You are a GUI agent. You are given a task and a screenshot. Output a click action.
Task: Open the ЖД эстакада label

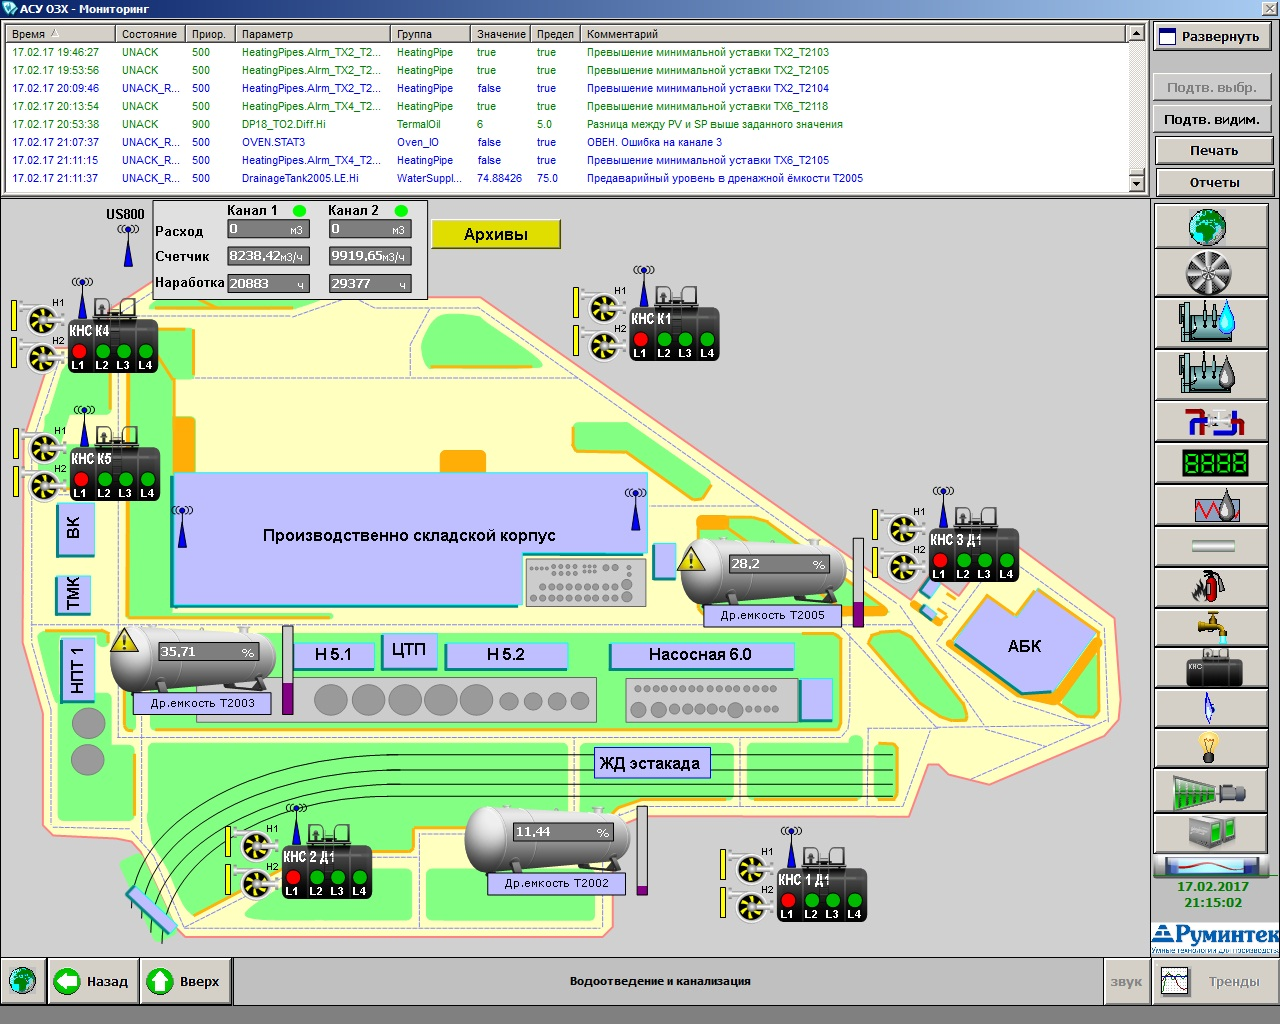(x=651, y=763)
